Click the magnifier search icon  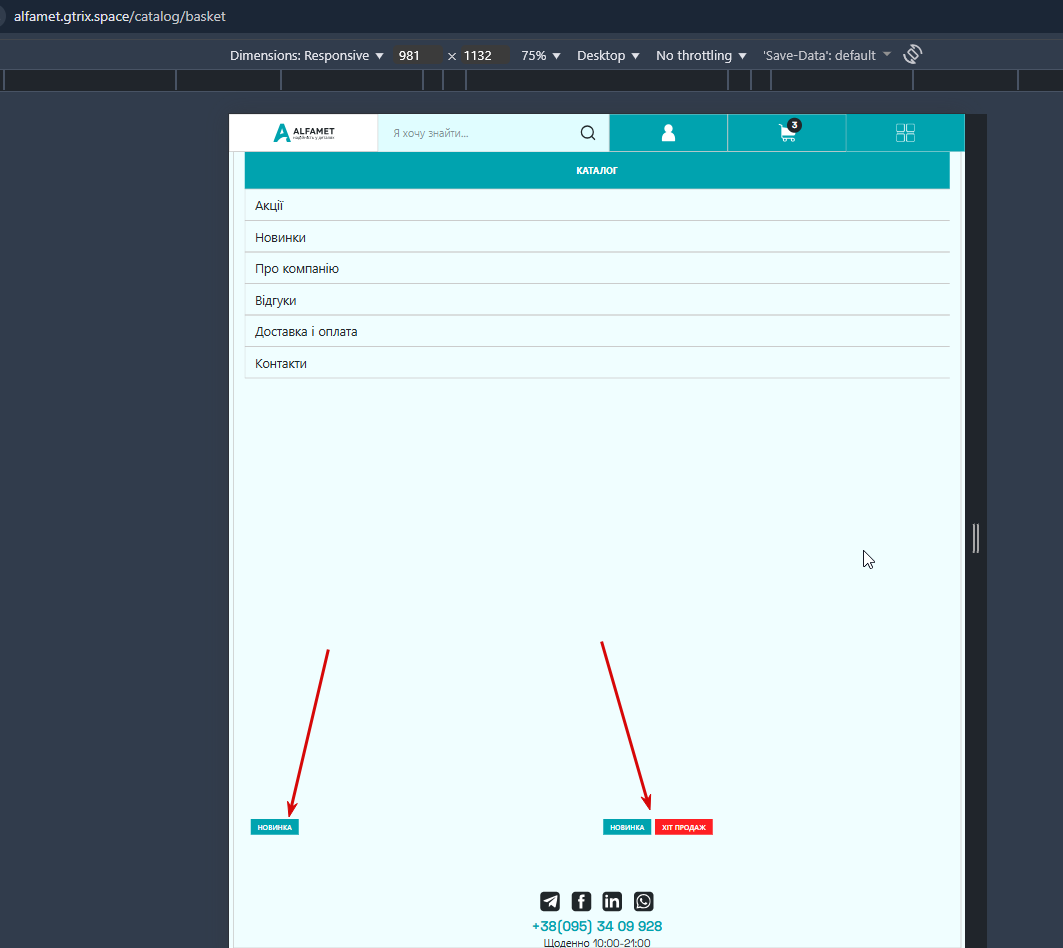588,133
